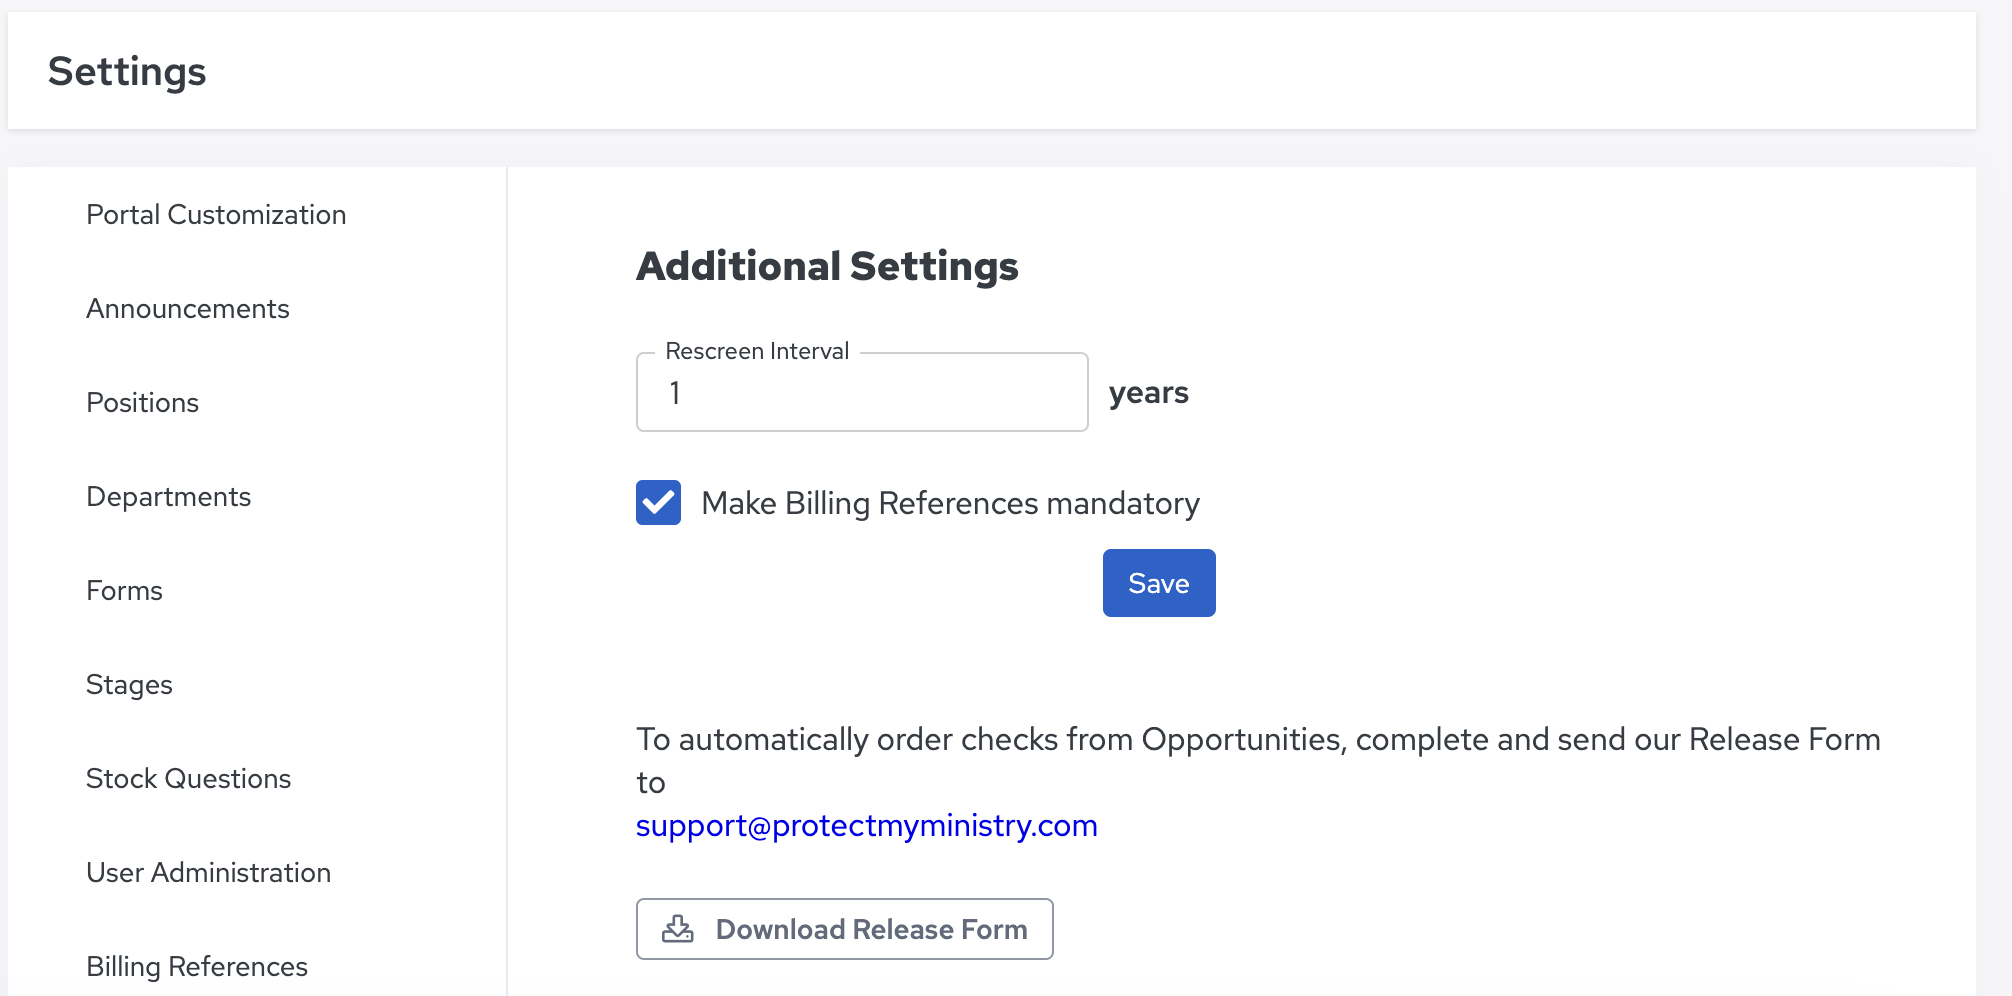Viewport: 2012px width, 996px height.
Task: Open support@protectmyministry.com email link
Action: pyautogui.click(x=867, y=826)
